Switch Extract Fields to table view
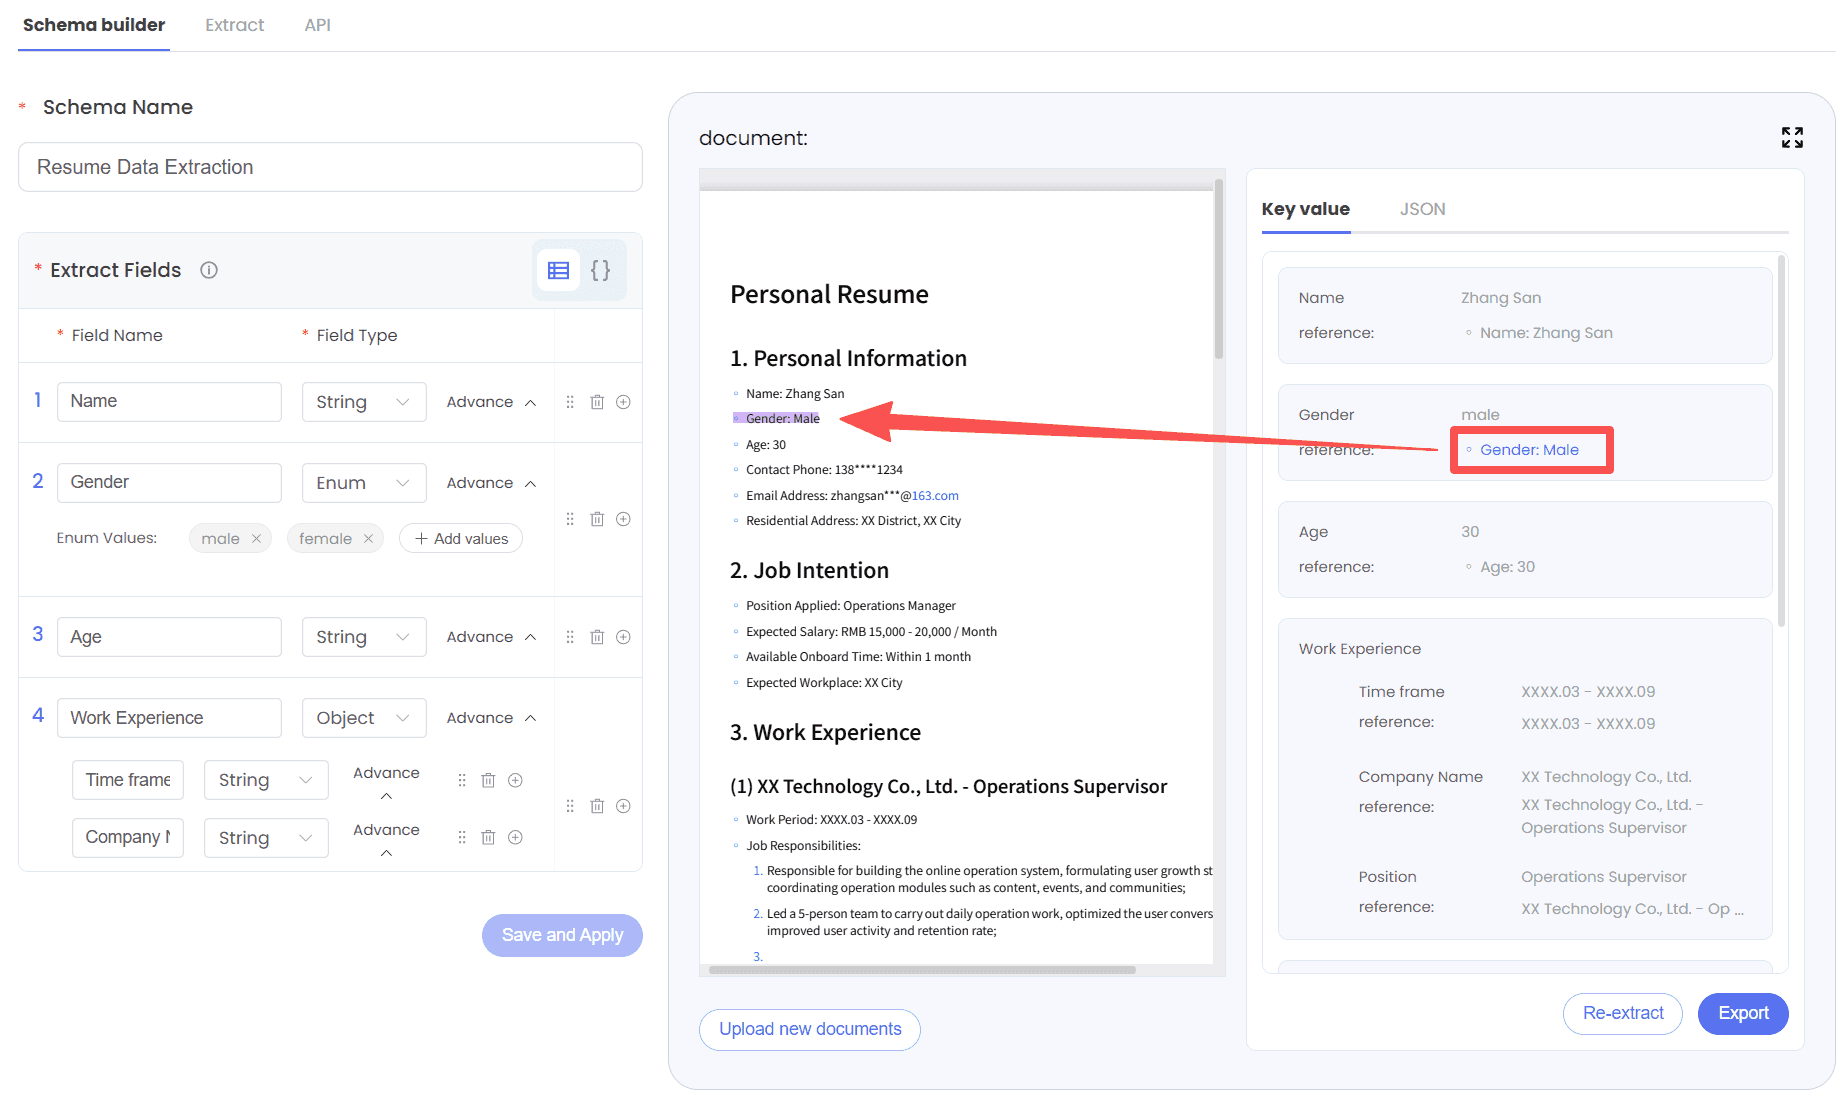 558,270
